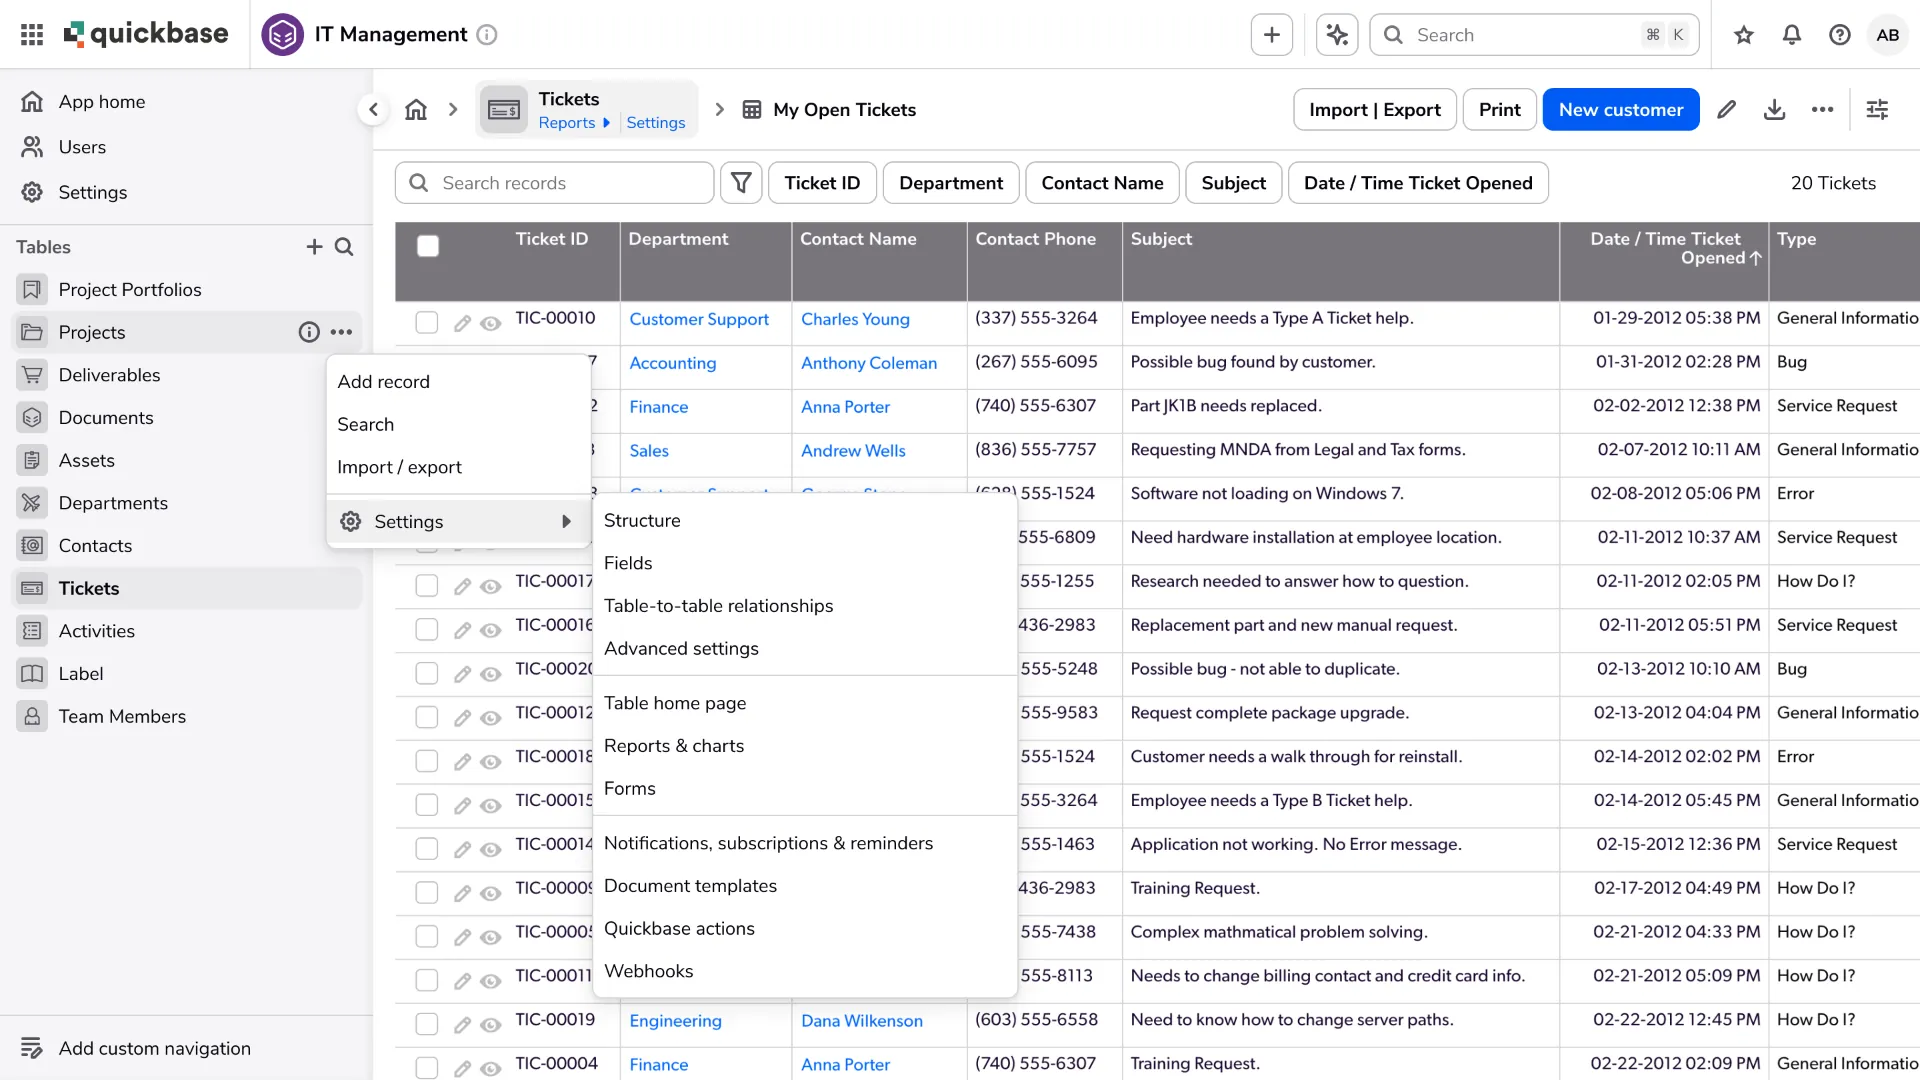Screen dimensions: 1920x1080
Task: Click the favorites star icon
Action: click(x=1744, y=35)
